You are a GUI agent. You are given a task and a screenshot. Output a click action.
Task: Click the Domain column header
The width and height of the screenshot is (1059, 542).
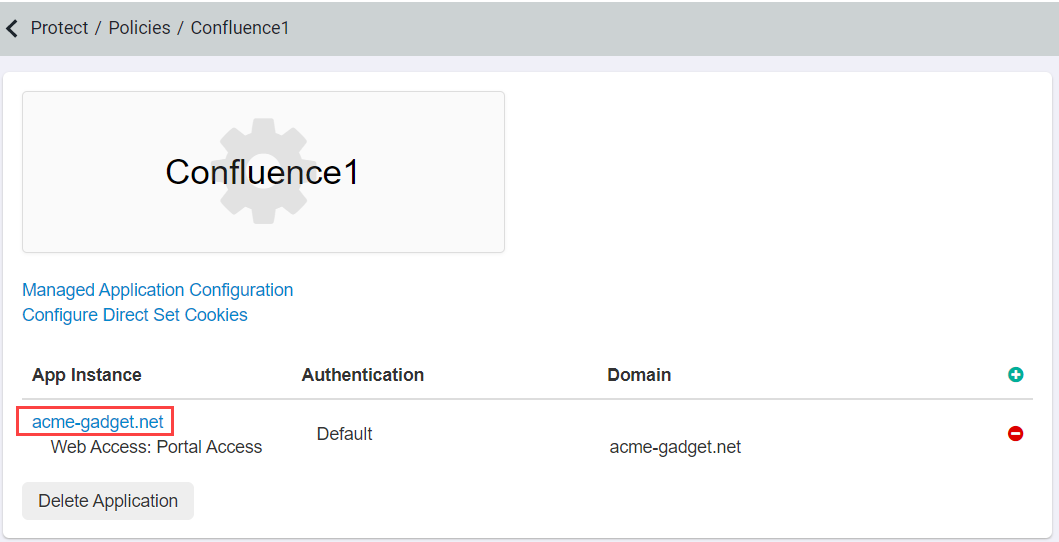point(639,375)
